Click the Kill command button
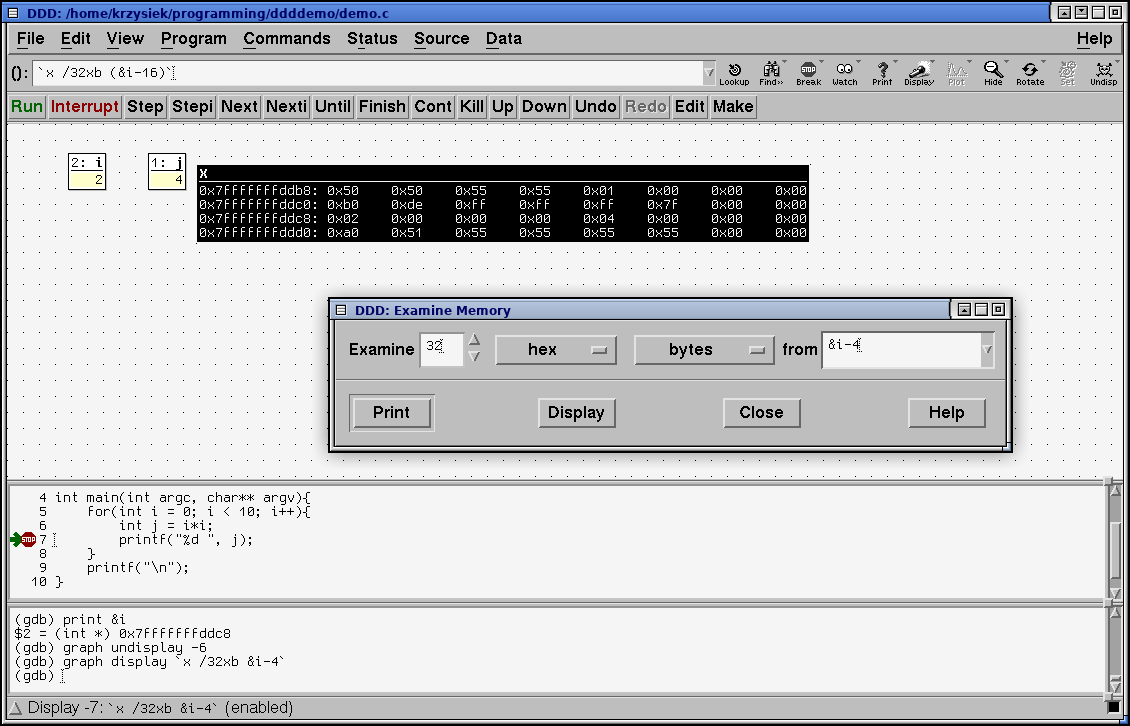1130x726 pixels. (471, 107)
